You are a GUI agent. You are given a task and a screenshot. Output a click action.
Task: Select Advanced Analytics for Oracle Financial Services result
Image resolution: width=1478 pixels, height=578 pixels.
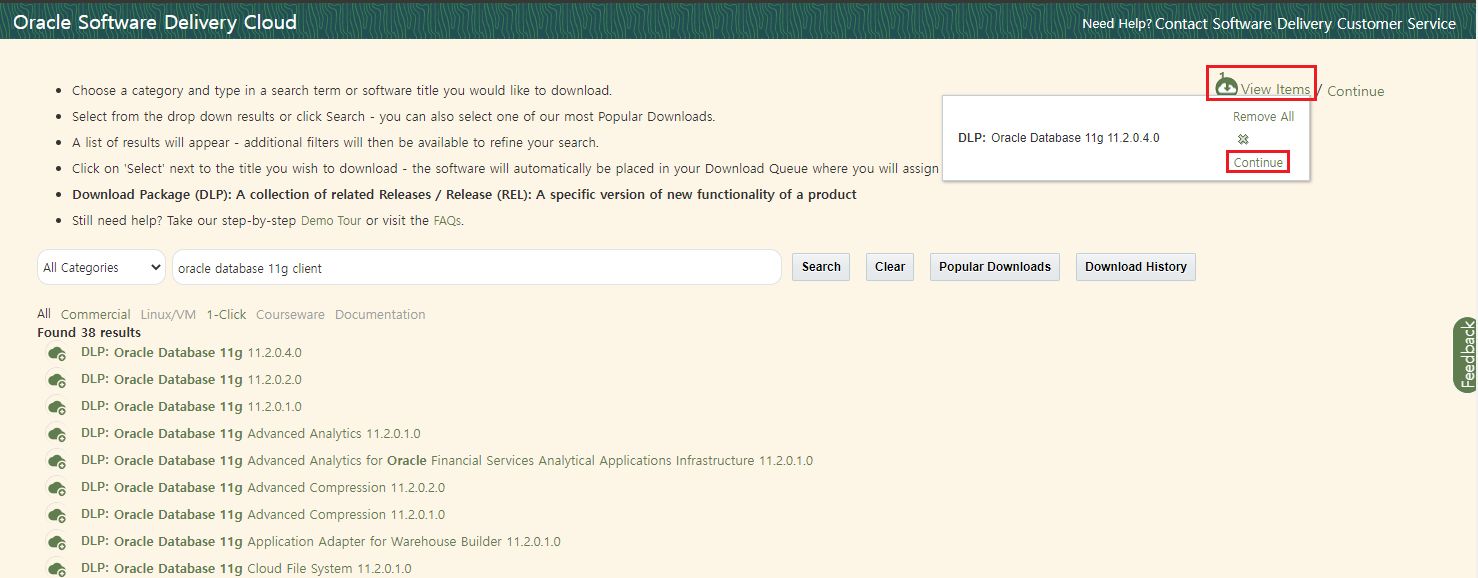447,461
